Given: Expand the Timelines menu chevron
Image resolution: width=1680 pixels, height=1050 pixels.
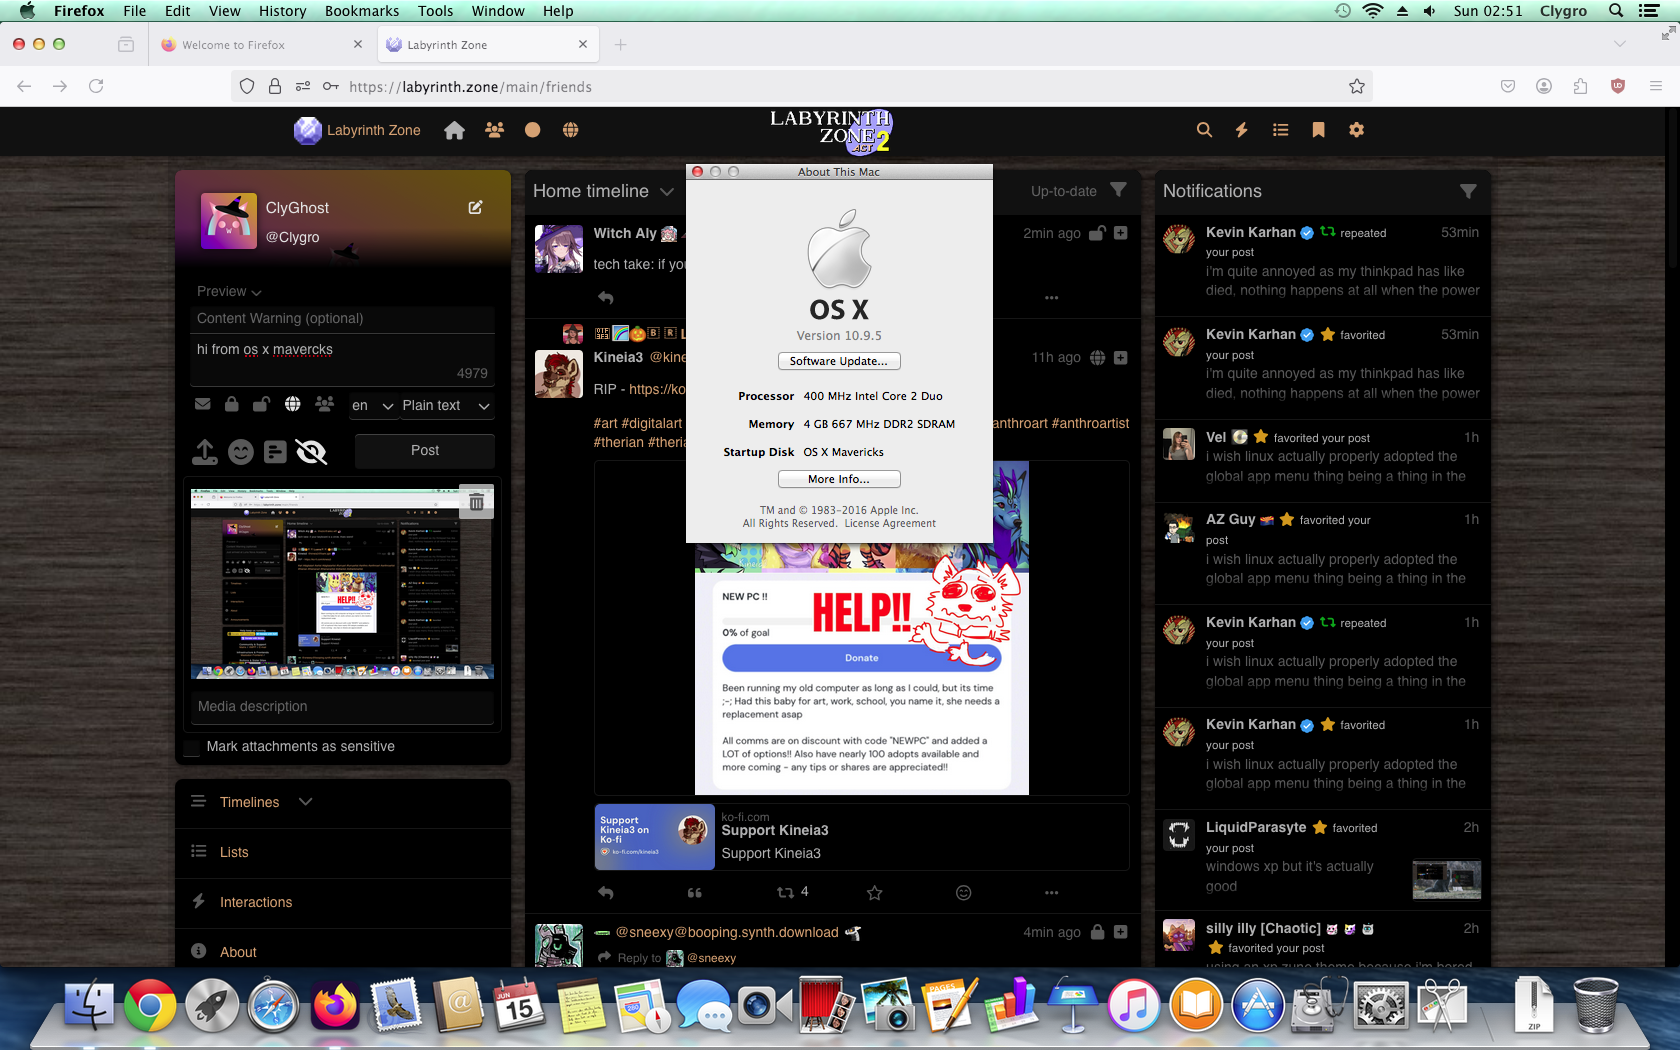Looking at the screenshot, I should [306, 802].
